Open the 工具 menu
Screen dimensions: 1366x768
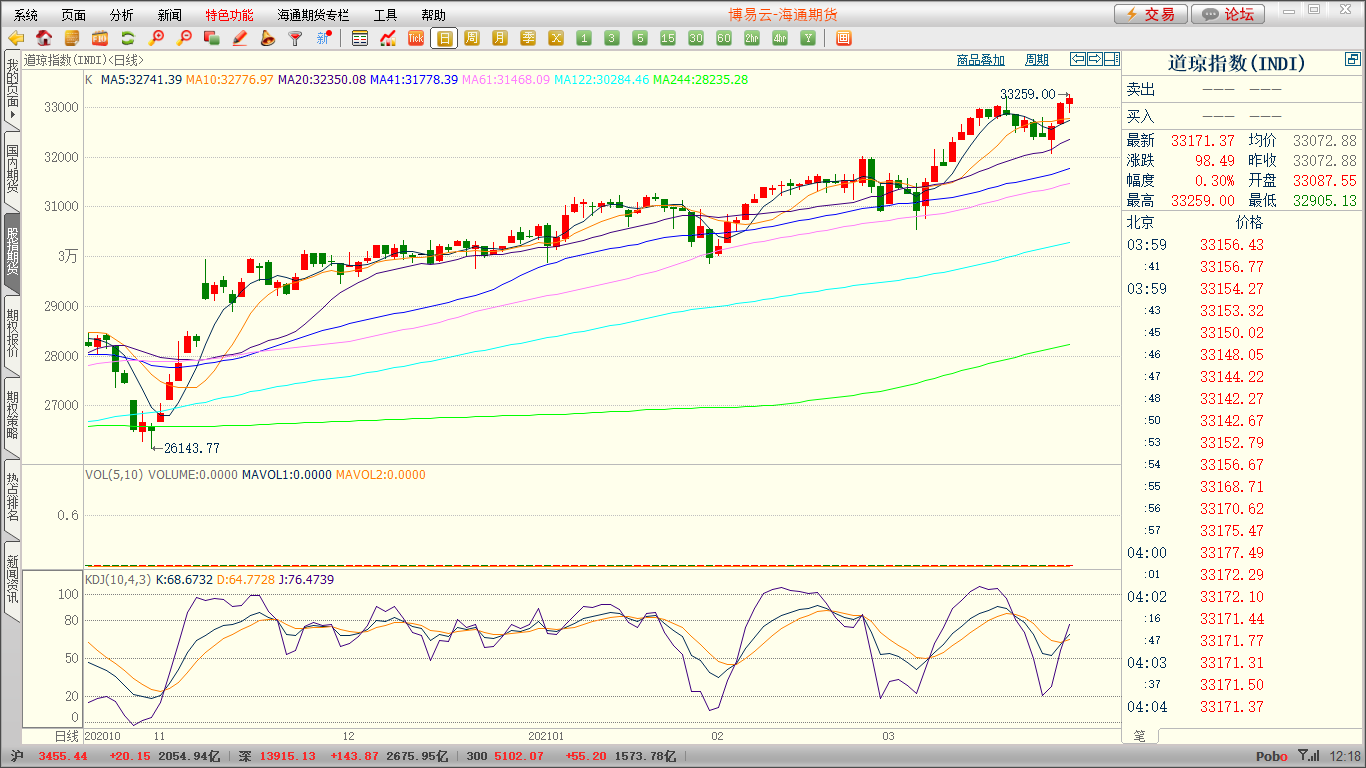point(386,15)
